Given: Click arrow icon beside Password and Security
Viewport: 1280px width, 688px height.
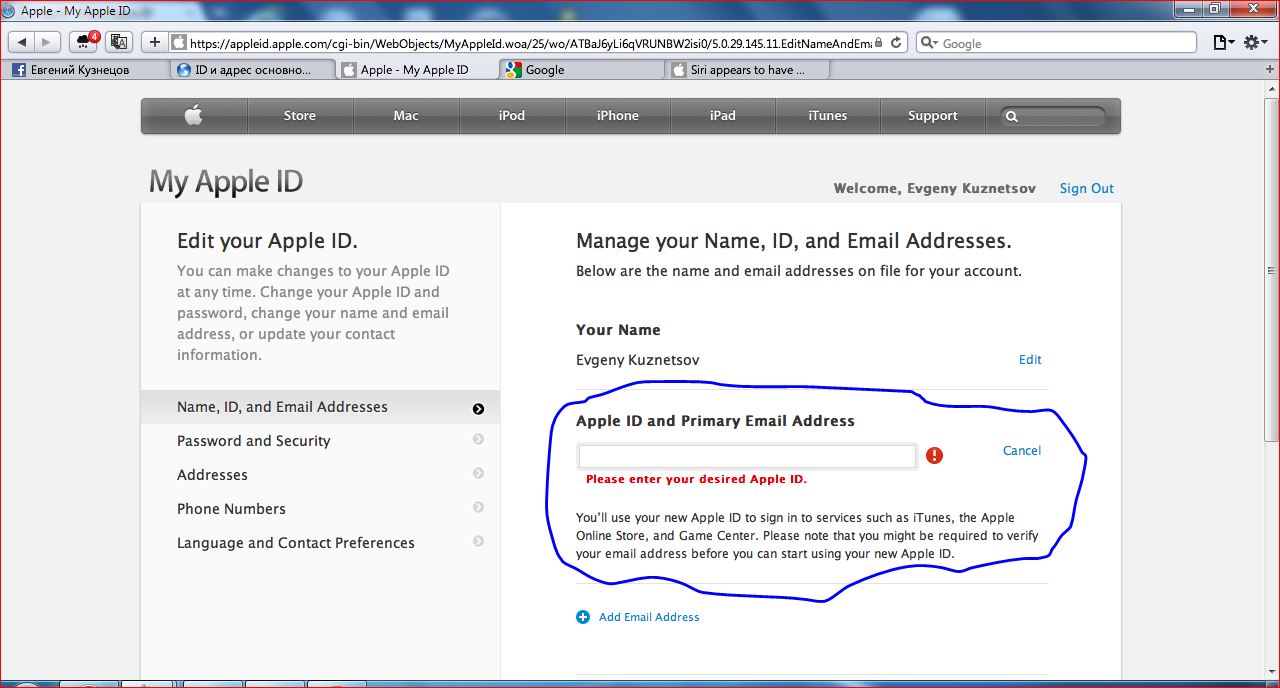Looking at the screenshot, I should [478, 439].
